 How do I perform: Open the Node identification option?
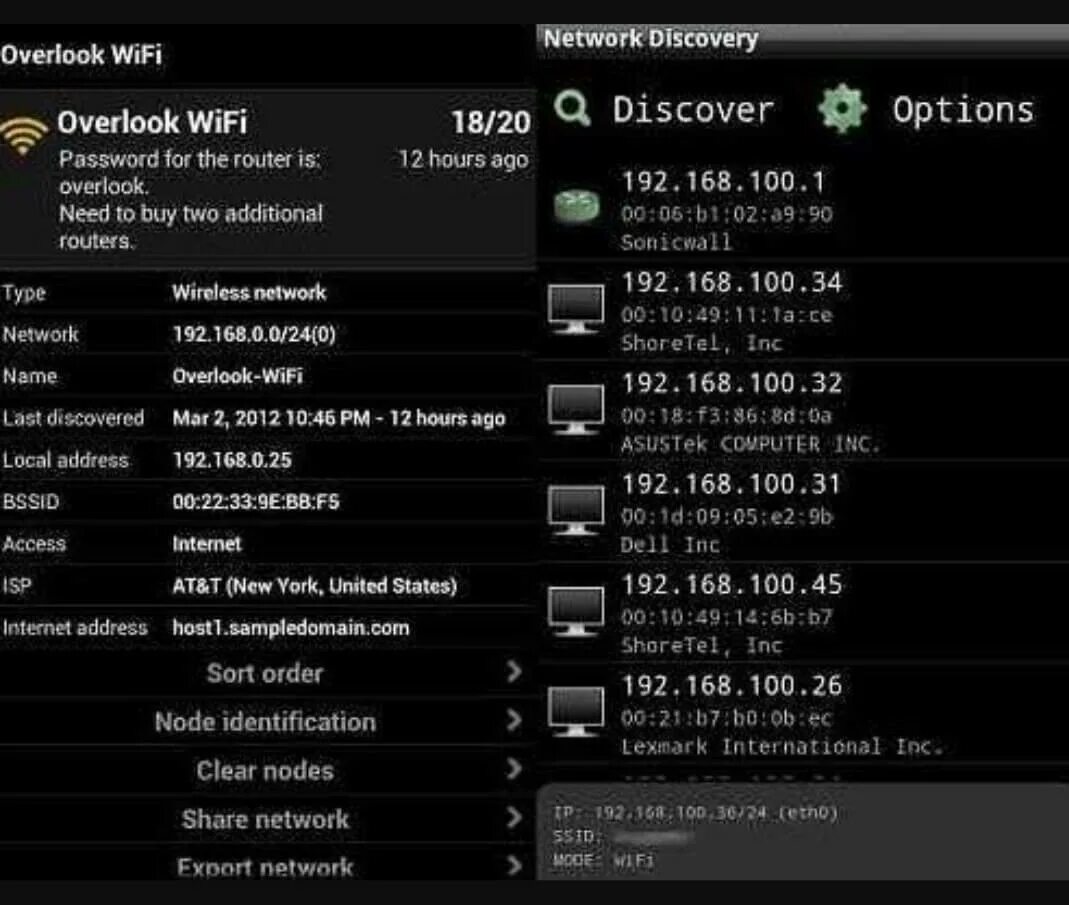pyautogui.click(x=265, y=722)
